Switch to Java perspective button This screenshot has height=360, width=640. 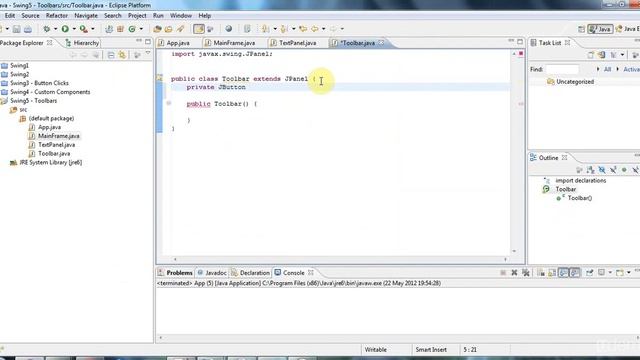[x=600, y=29]
